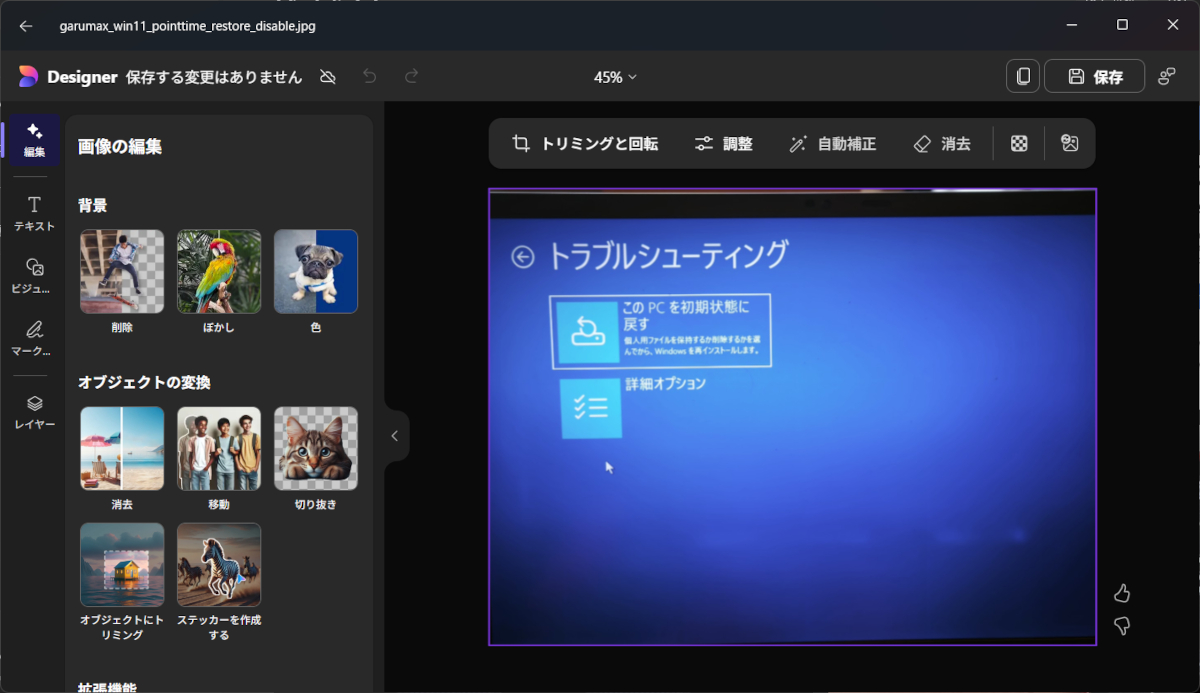The image size is (1200, 693).
Task: Click the checkerboard background removal icon
Action: tap(1019, 143)
